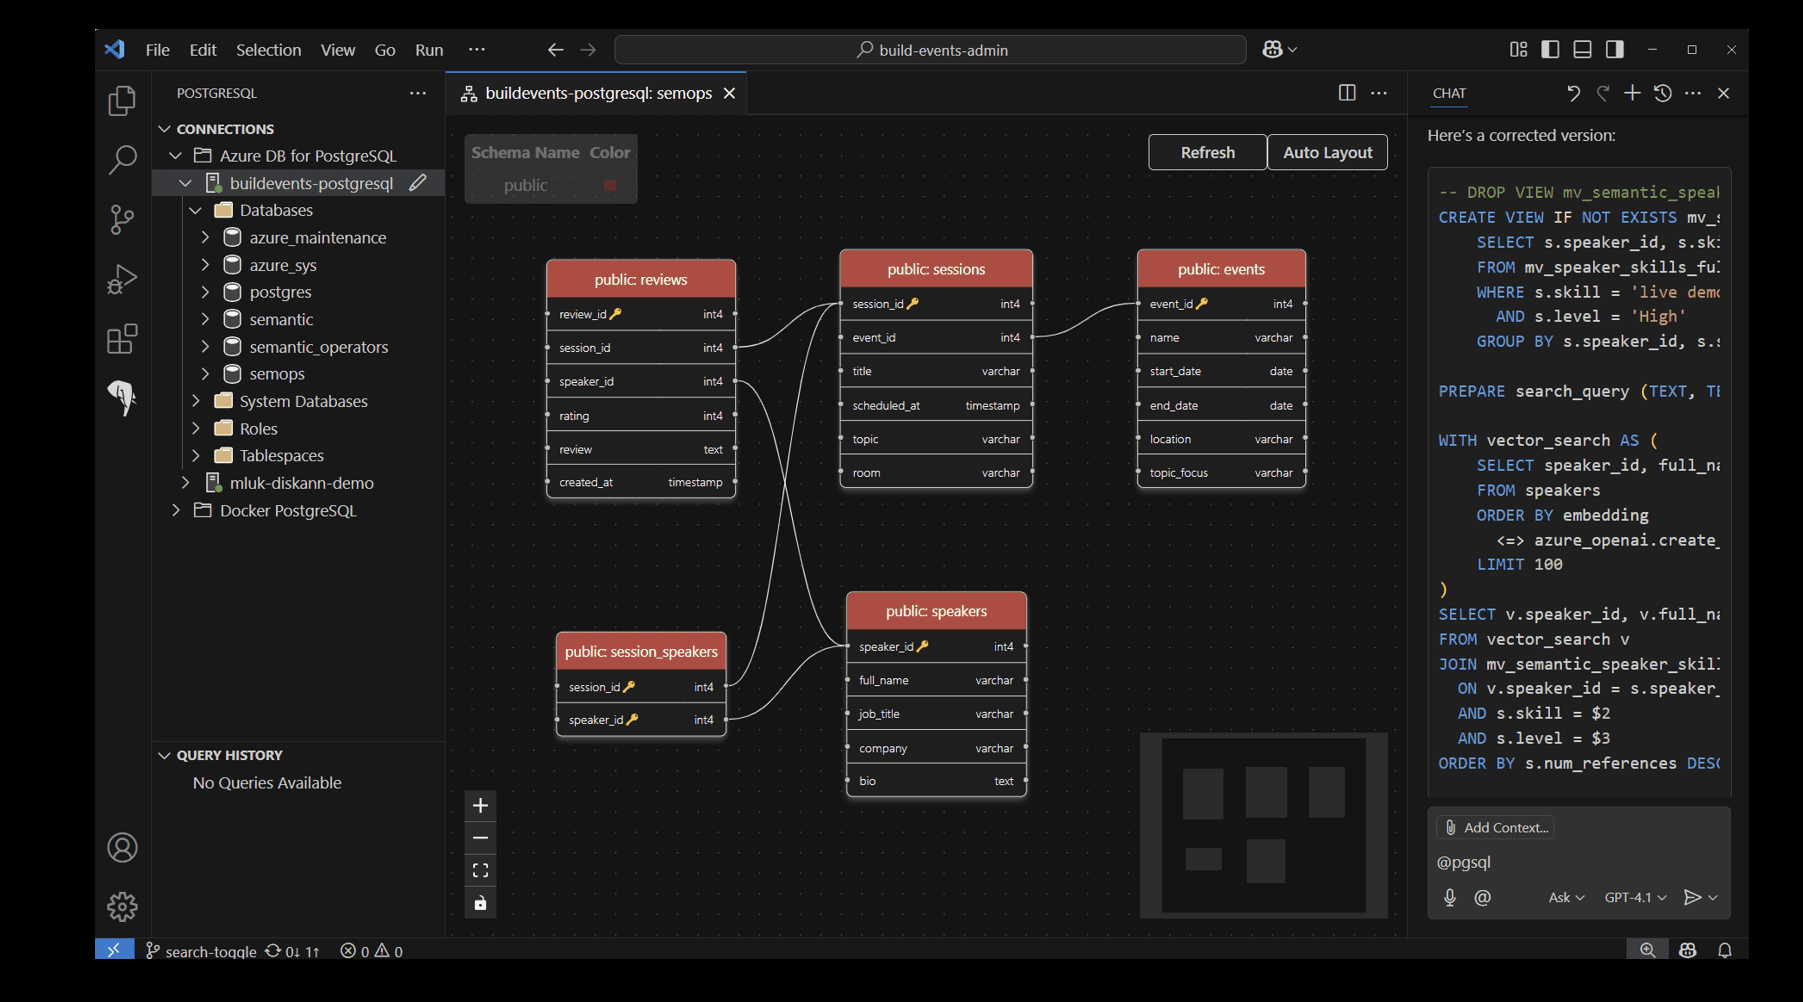Viewport: 1803px width, 1002px height.
Task: Open chat history with the clock icon
Action: point(1662,92)
